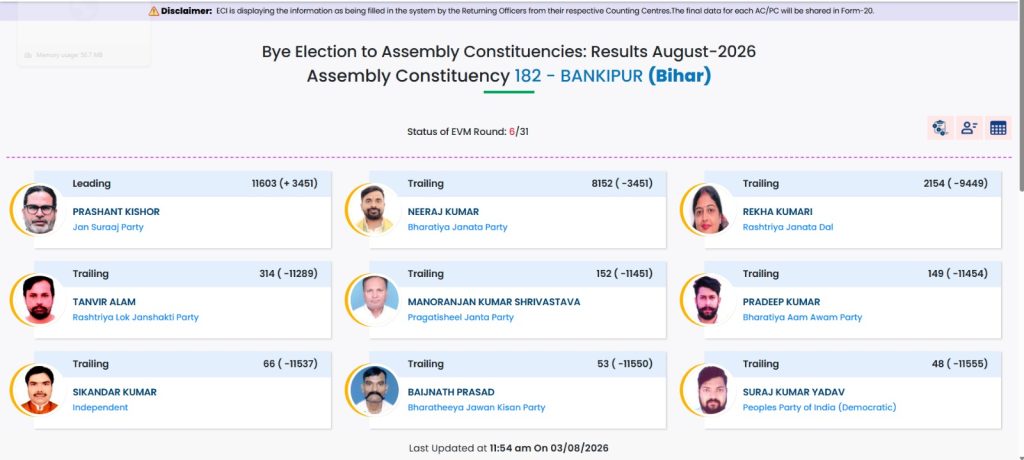This screenshot has width=1024, height=460.
Task: Click Suraj Kumar Yadav's photo thumbnail
Action: point(709,390)
